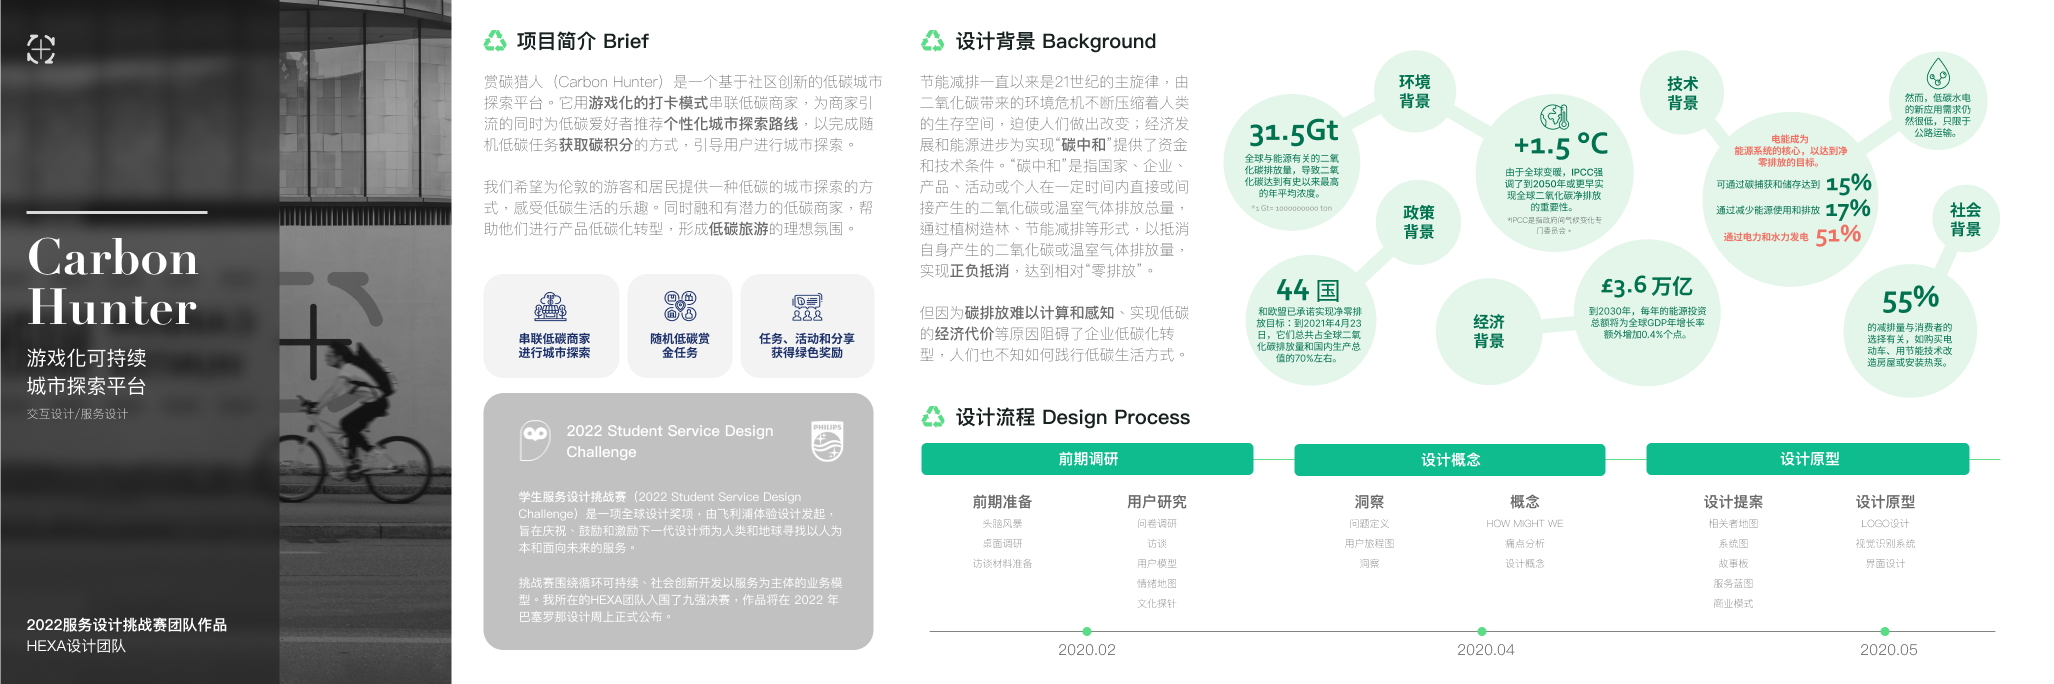Click the 任务、活动和分享获得绿色奖励 card
Image resolution: width=2054 pixels, height=684 pixels.
pyautogui.click(x=807, y=325)
